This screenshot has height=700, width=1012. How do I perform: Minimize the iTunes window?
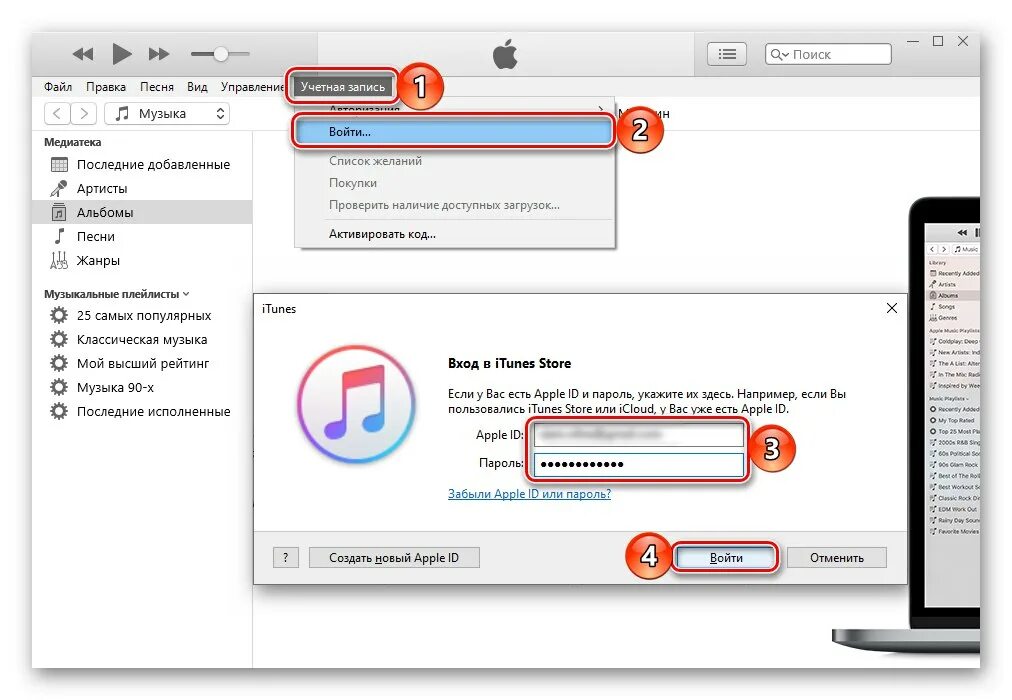tap(913, 41)
